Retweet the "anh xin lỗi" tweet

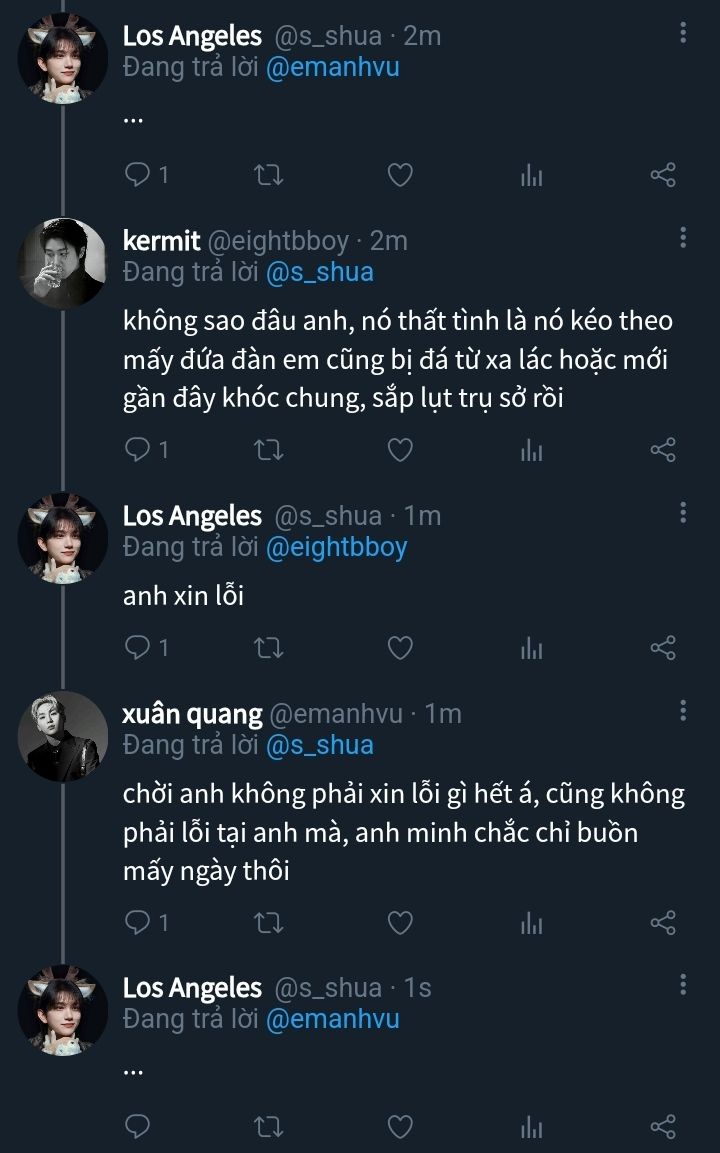[x=269, y=648]
